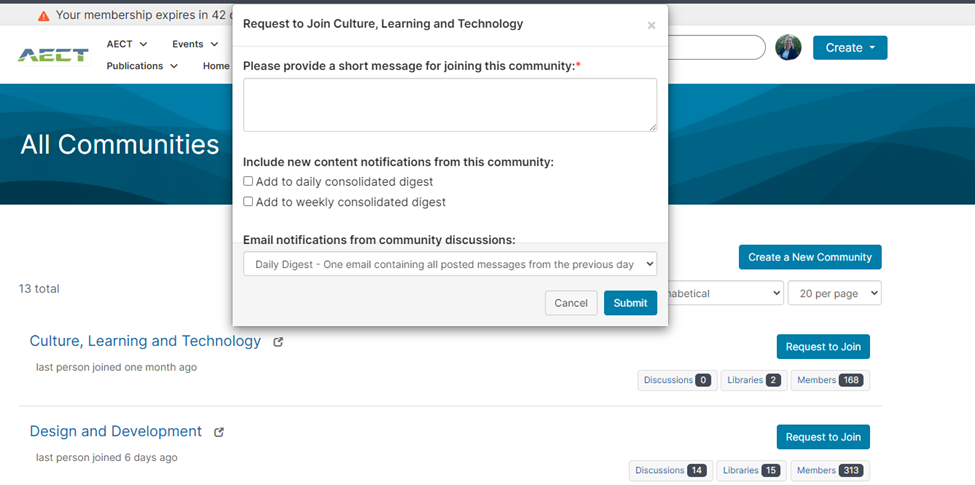The image size is (975, 485).
Task: Open the 20 per page dropdown
Action: (x=834, y=293)
